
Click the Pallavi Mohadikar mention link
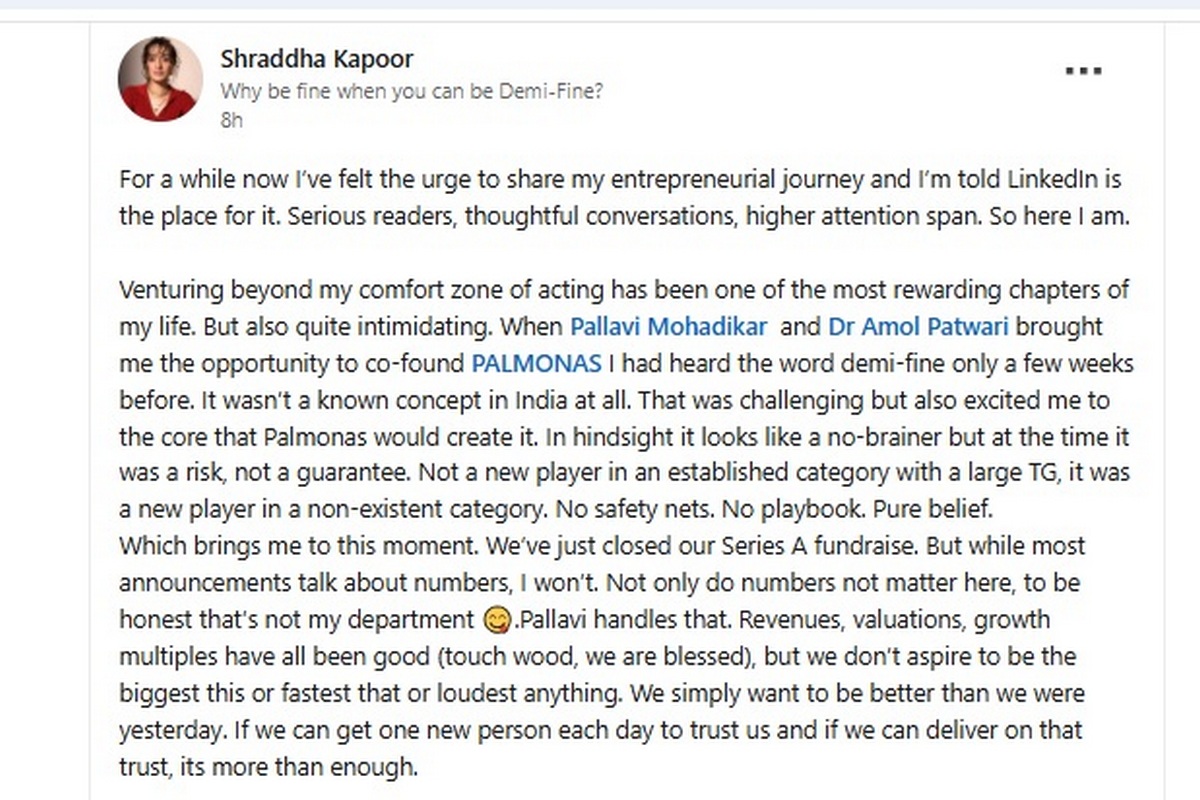[x=668, y=327]
